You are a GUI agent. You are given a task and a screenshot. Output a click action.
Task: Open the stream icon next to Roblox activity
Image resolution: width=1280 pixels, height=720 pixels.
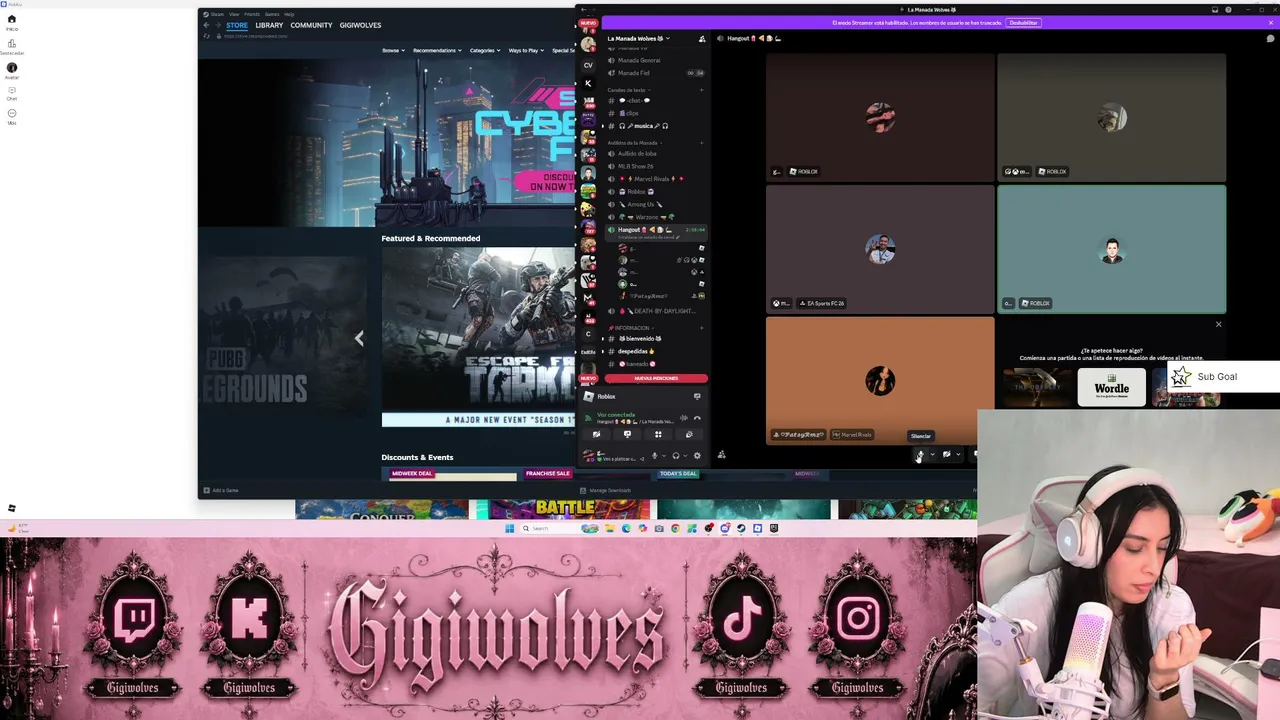coord(697,396)
